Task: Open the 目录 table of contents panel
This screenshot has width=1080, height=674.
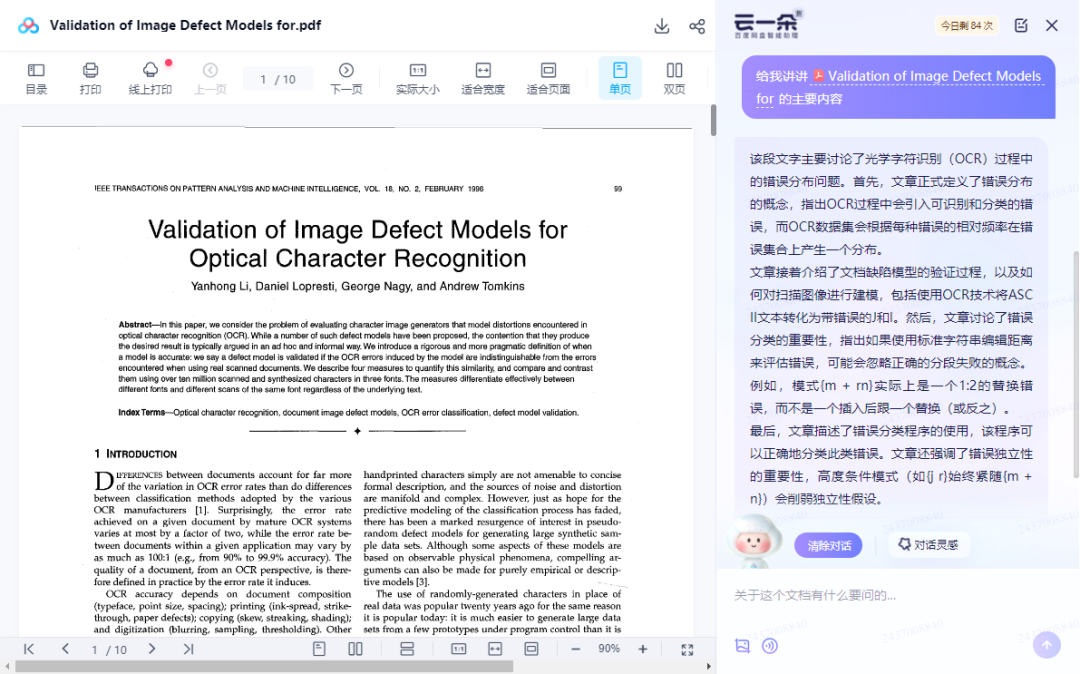Action: (37, 78)
